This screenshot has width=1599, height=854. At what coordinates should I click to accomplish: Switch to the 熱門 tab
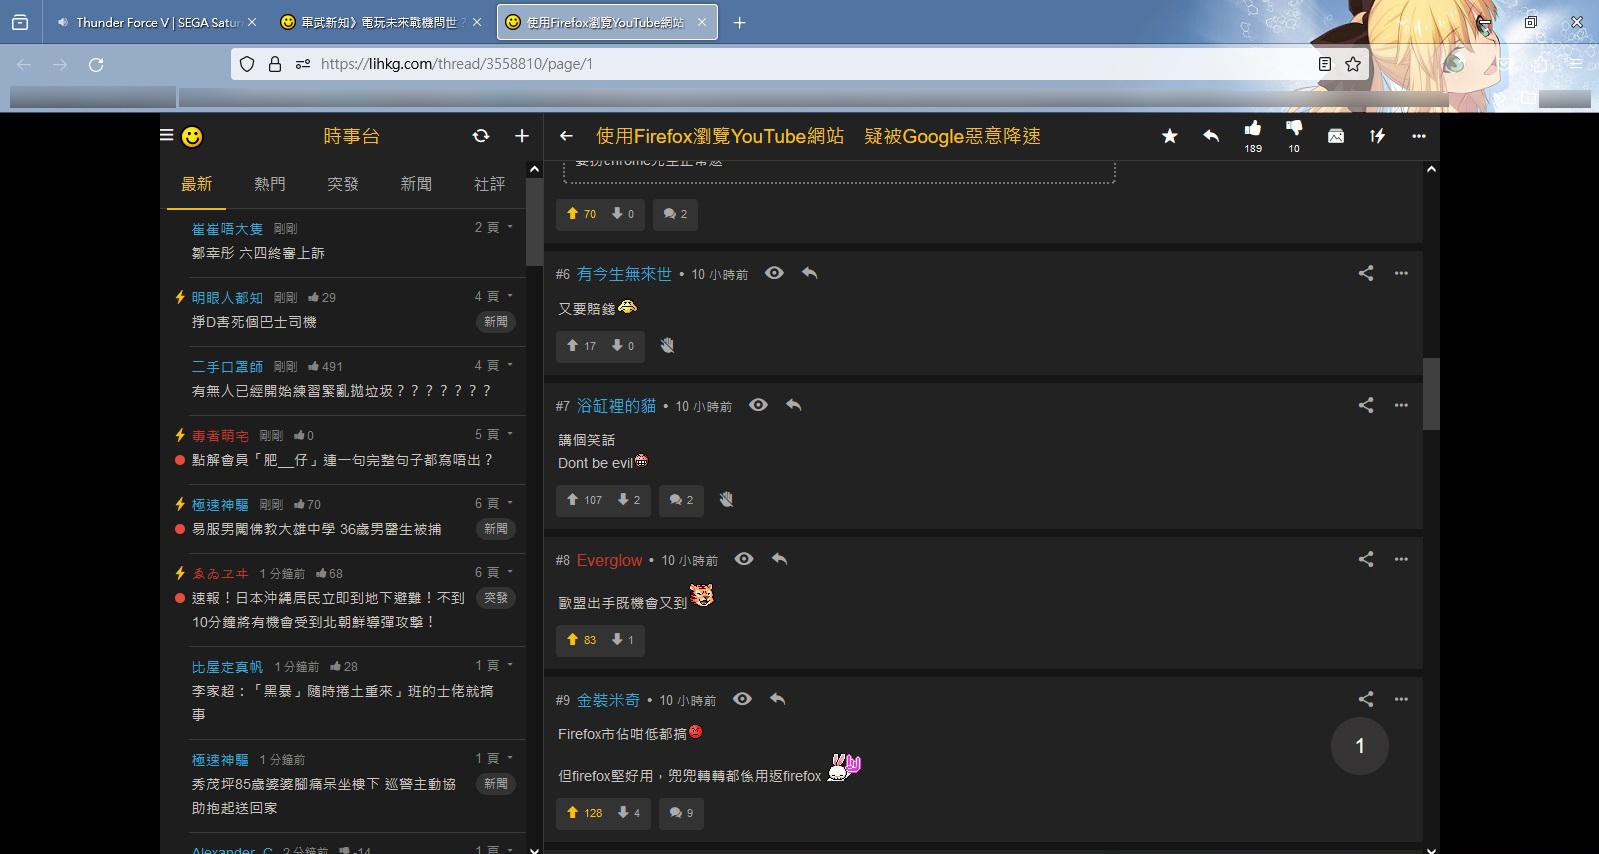270,184
